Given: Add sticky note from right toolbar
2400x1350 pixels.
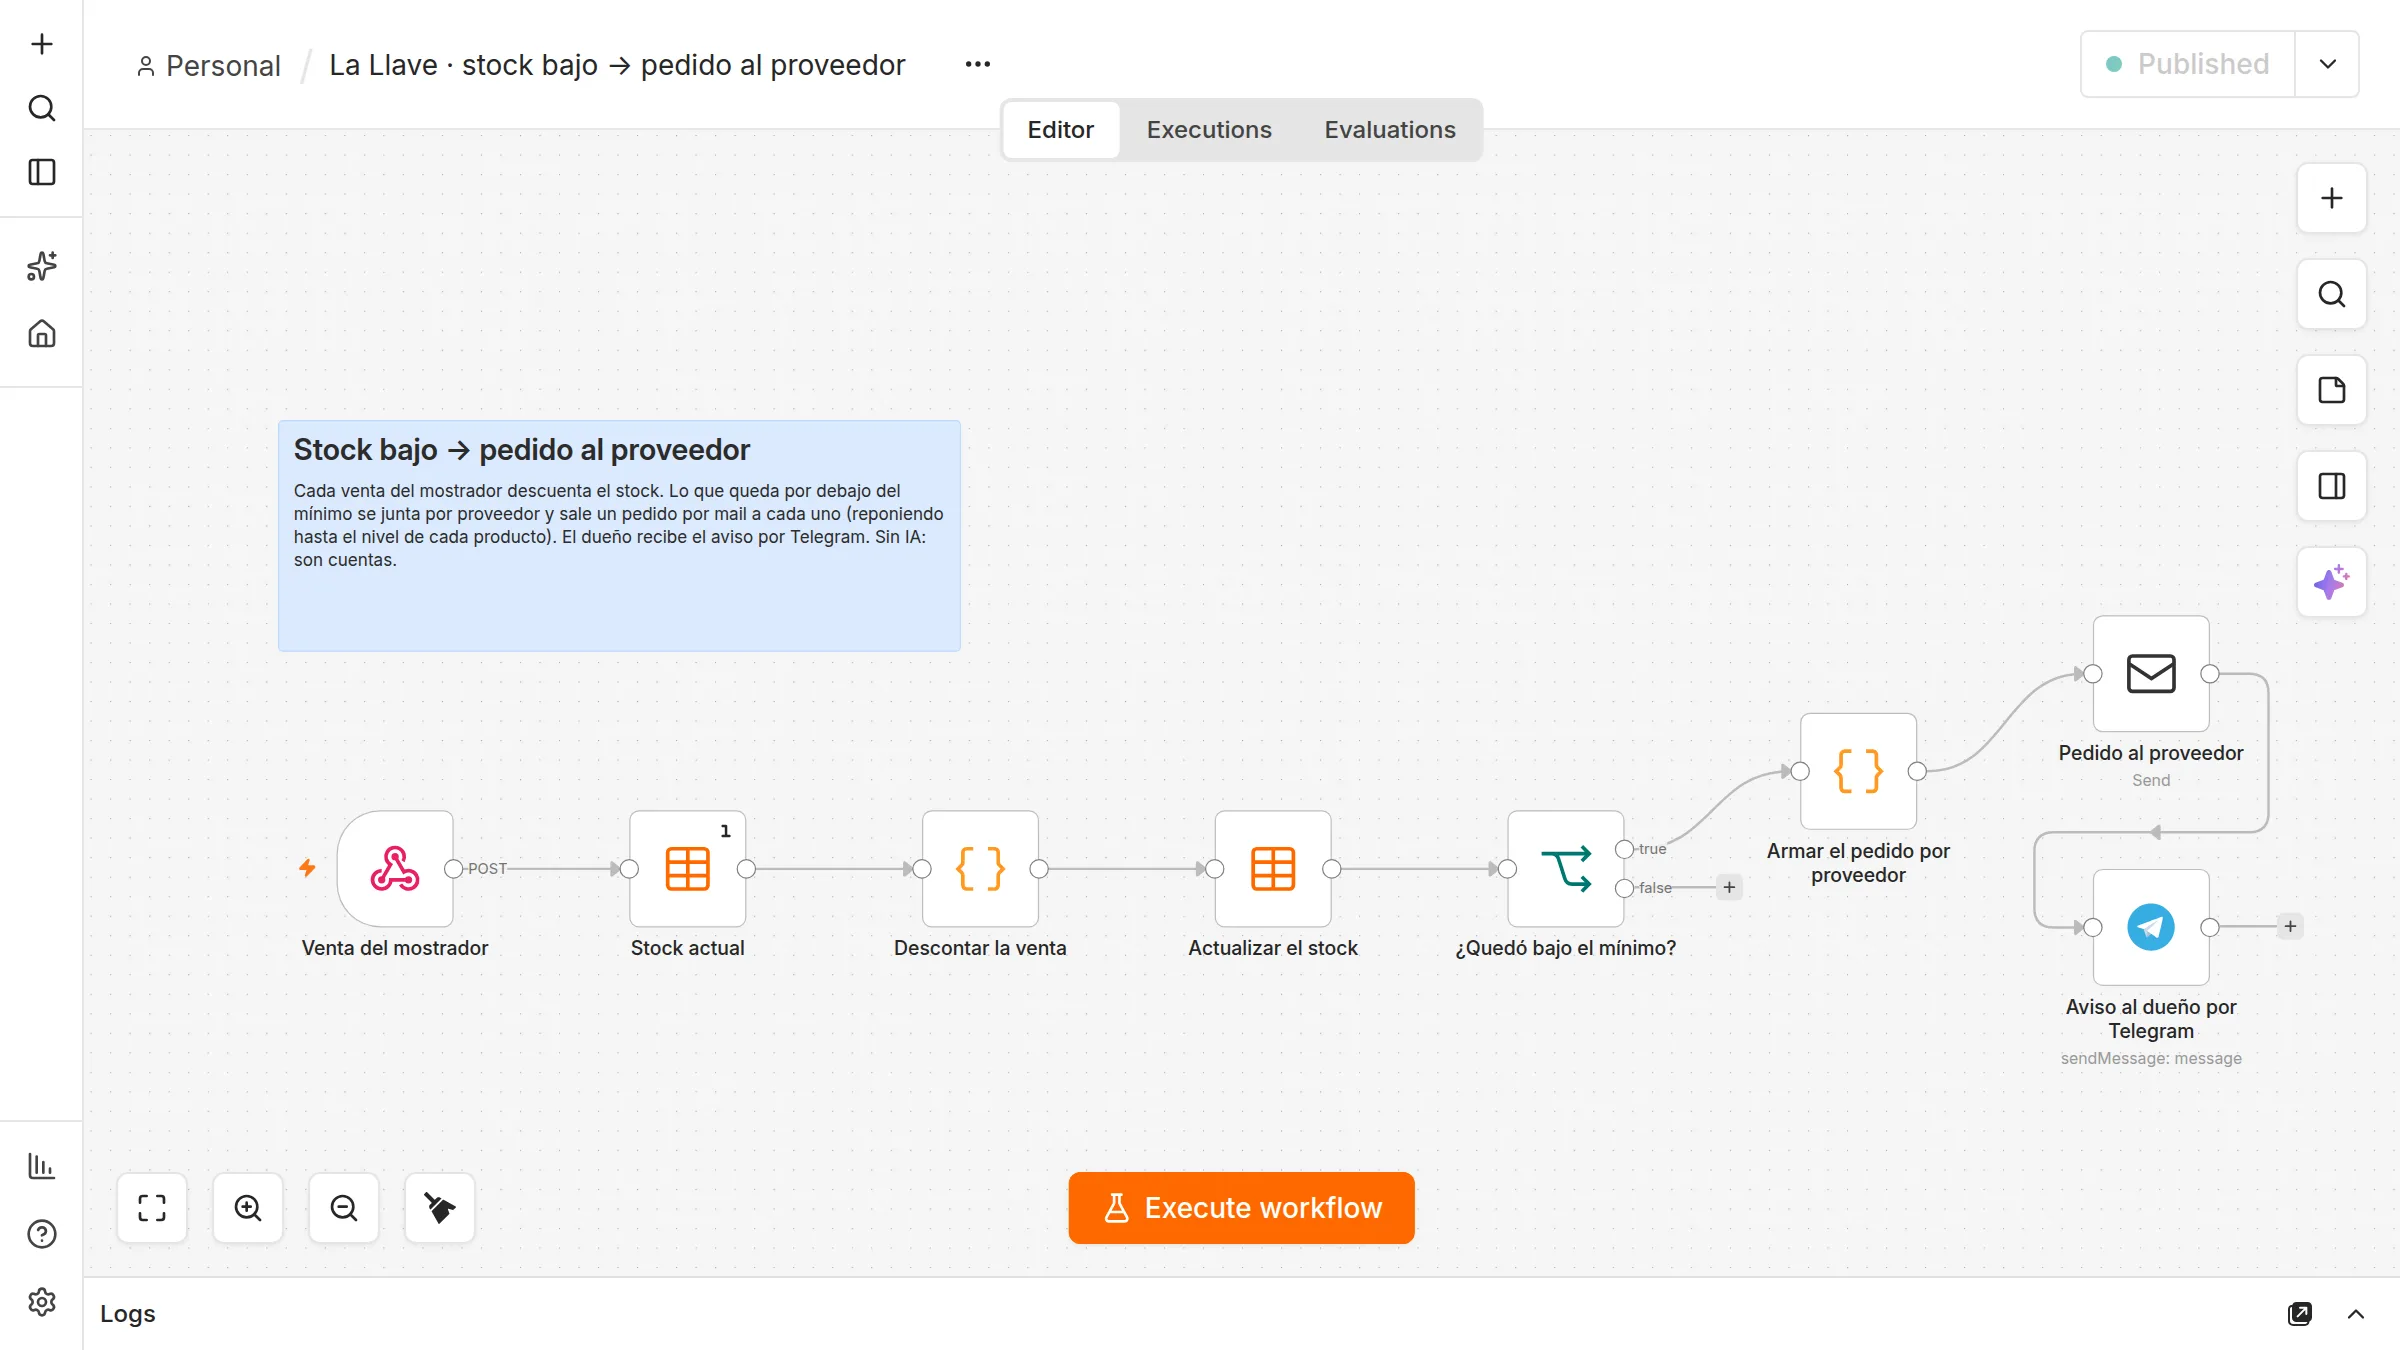Looking at the screenshot, I should coord(2332,390).
